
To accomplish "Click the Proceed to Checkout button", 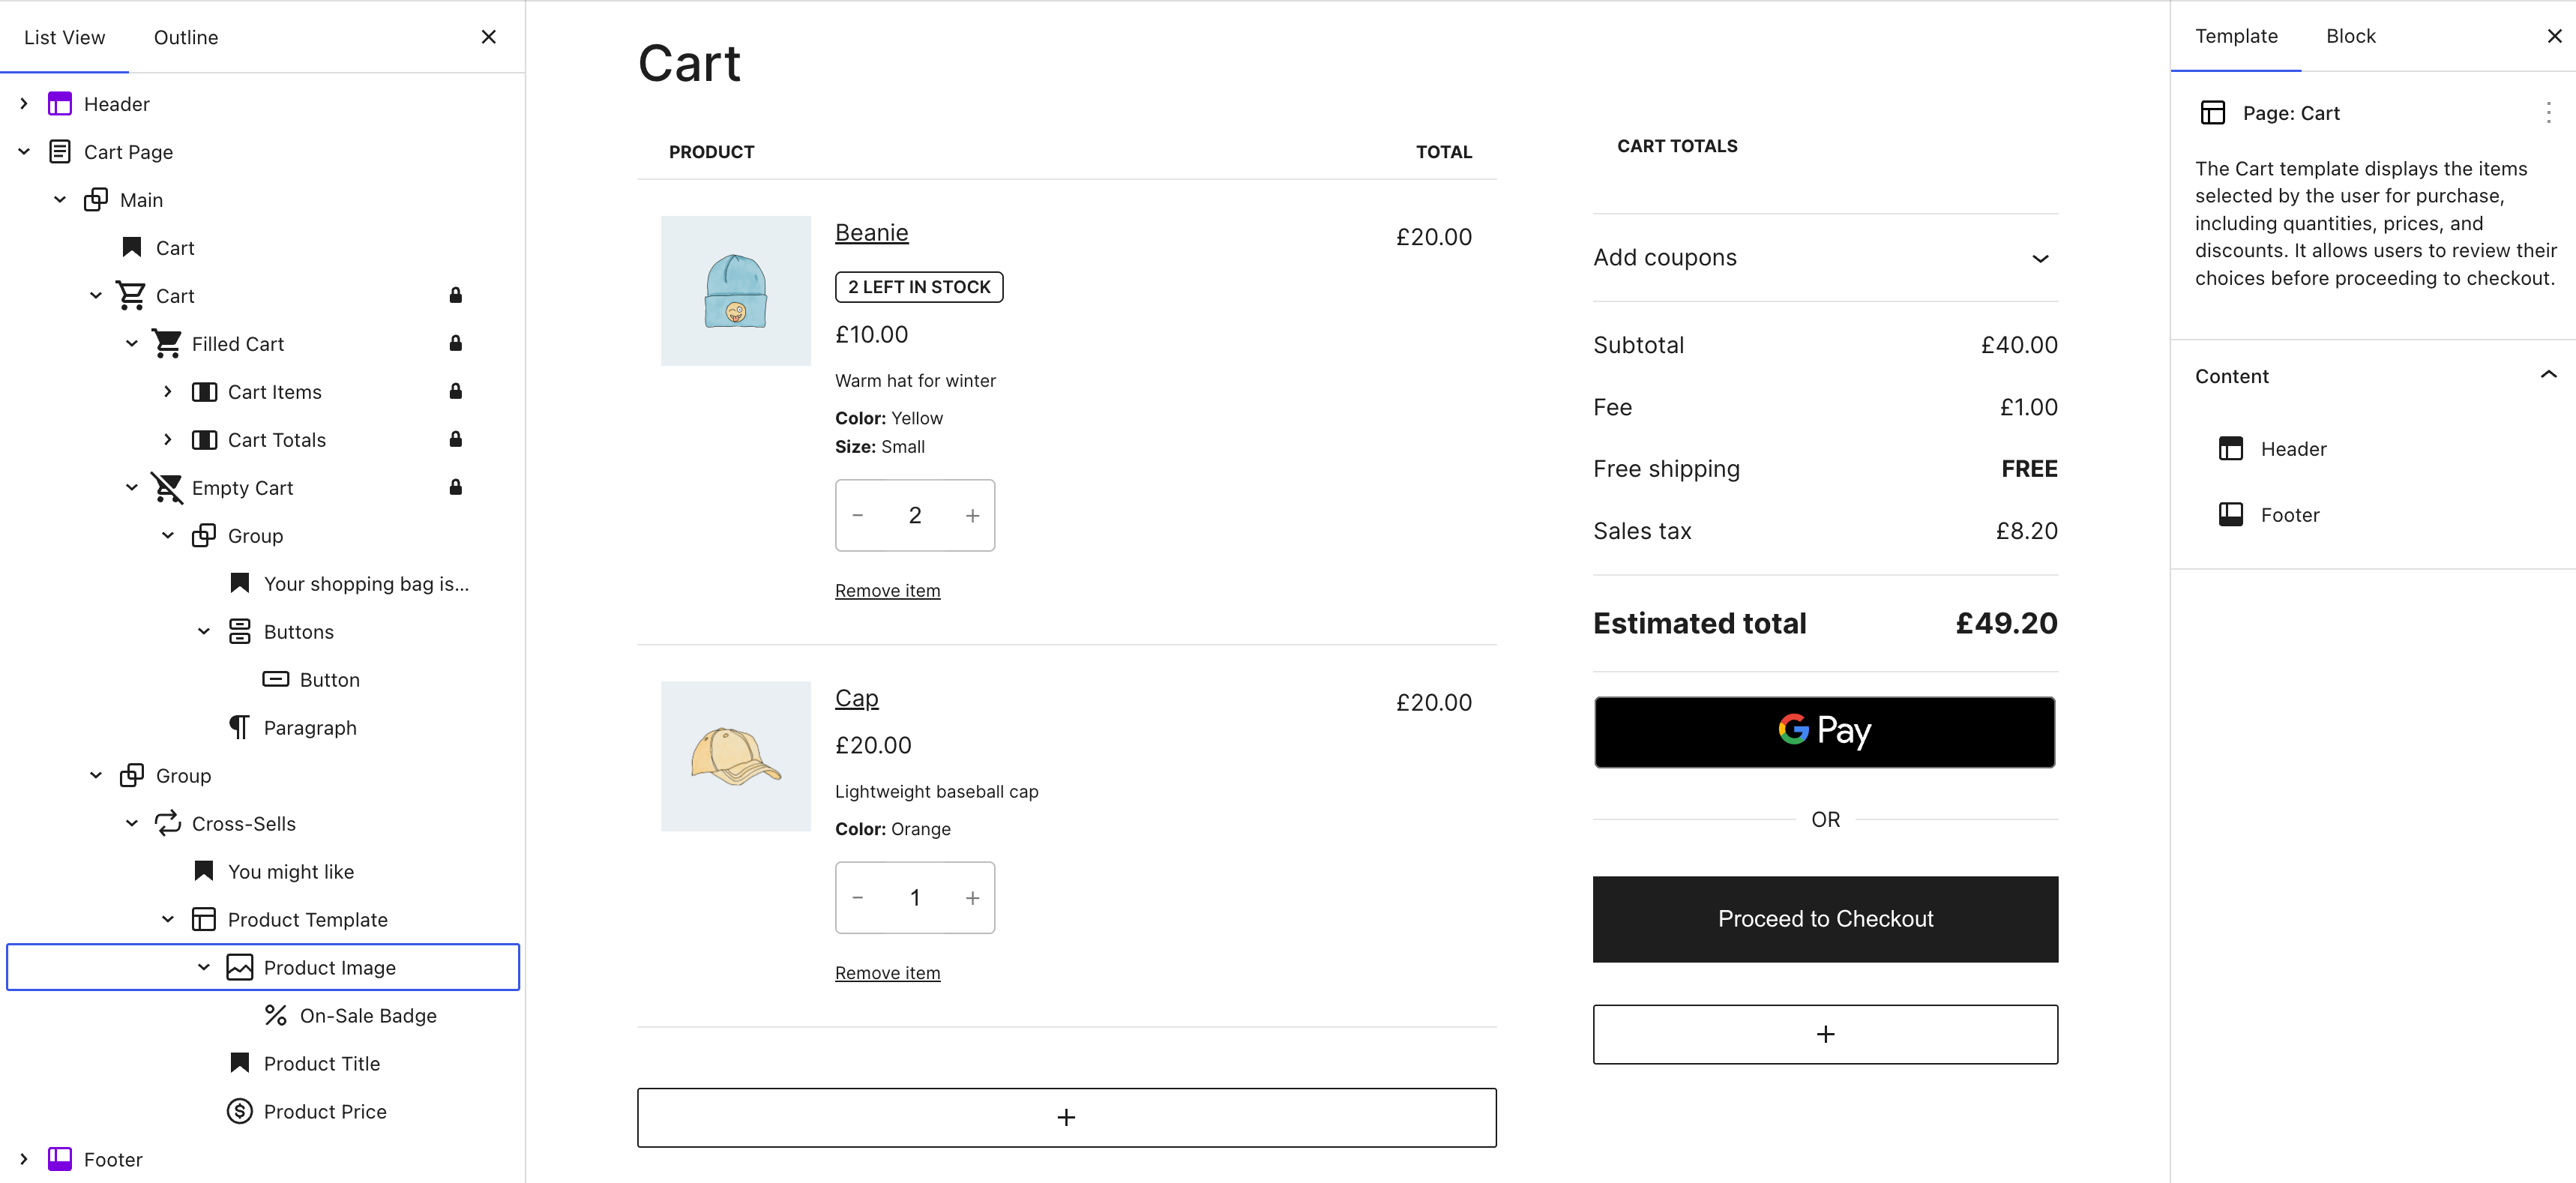I will pyautogui.click(x=1825, y=919).
